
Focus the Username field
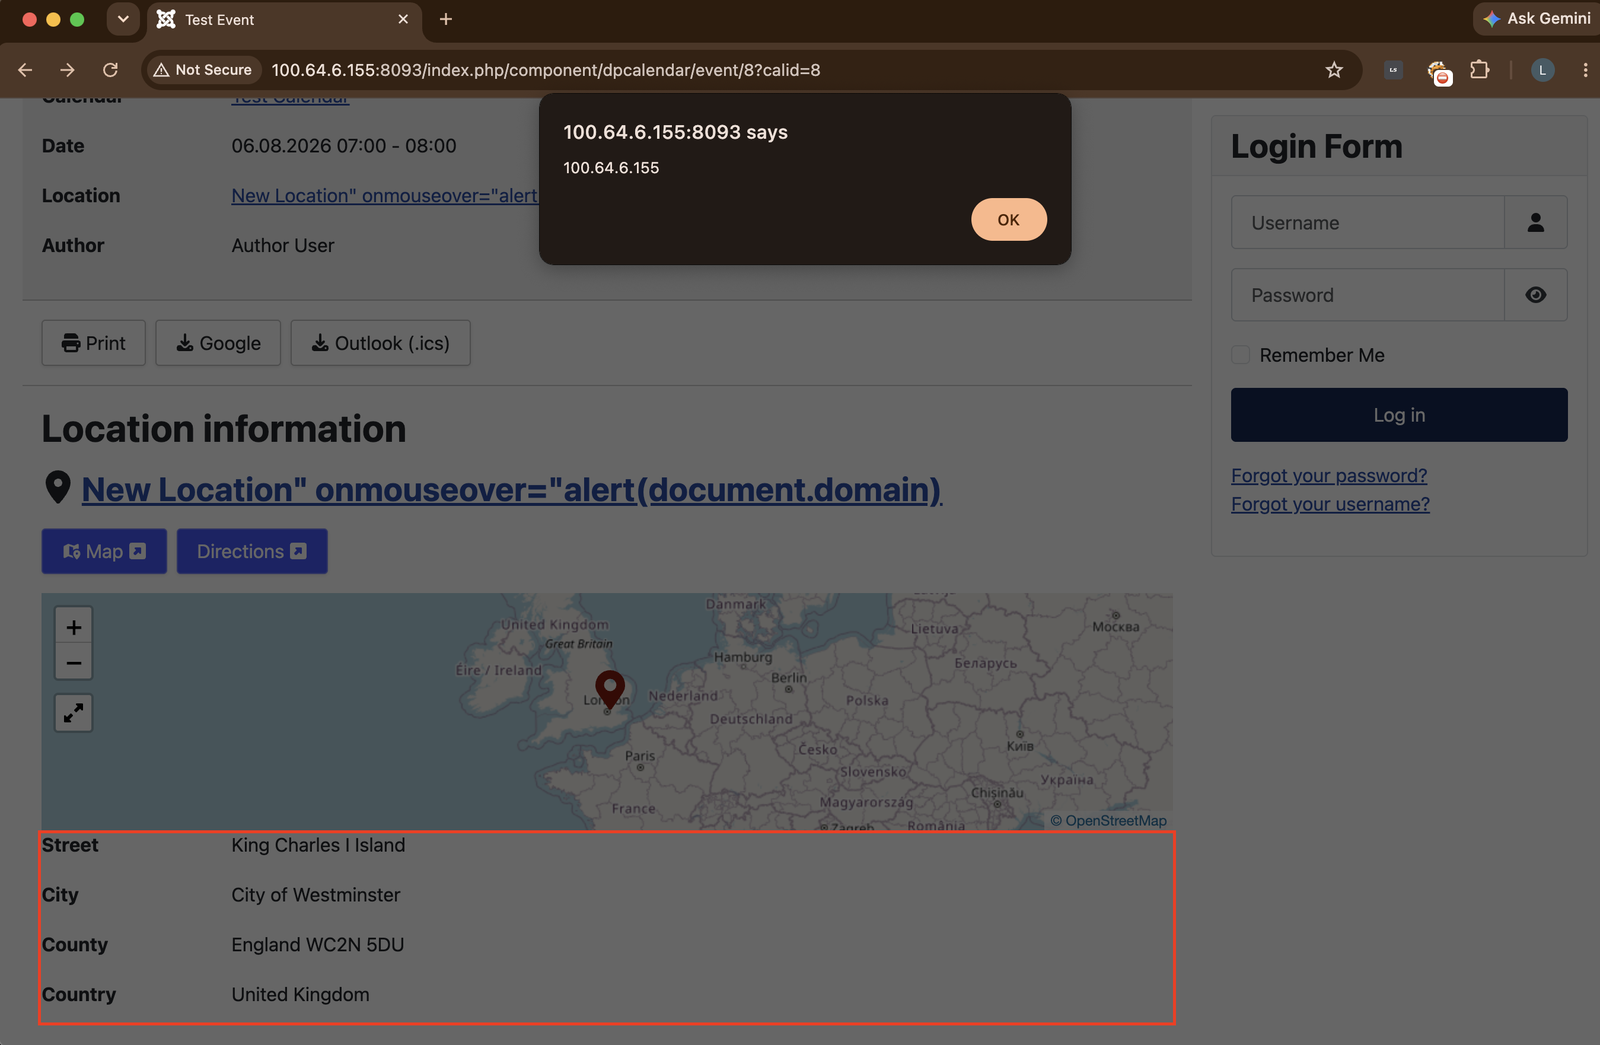point(1368,223)
